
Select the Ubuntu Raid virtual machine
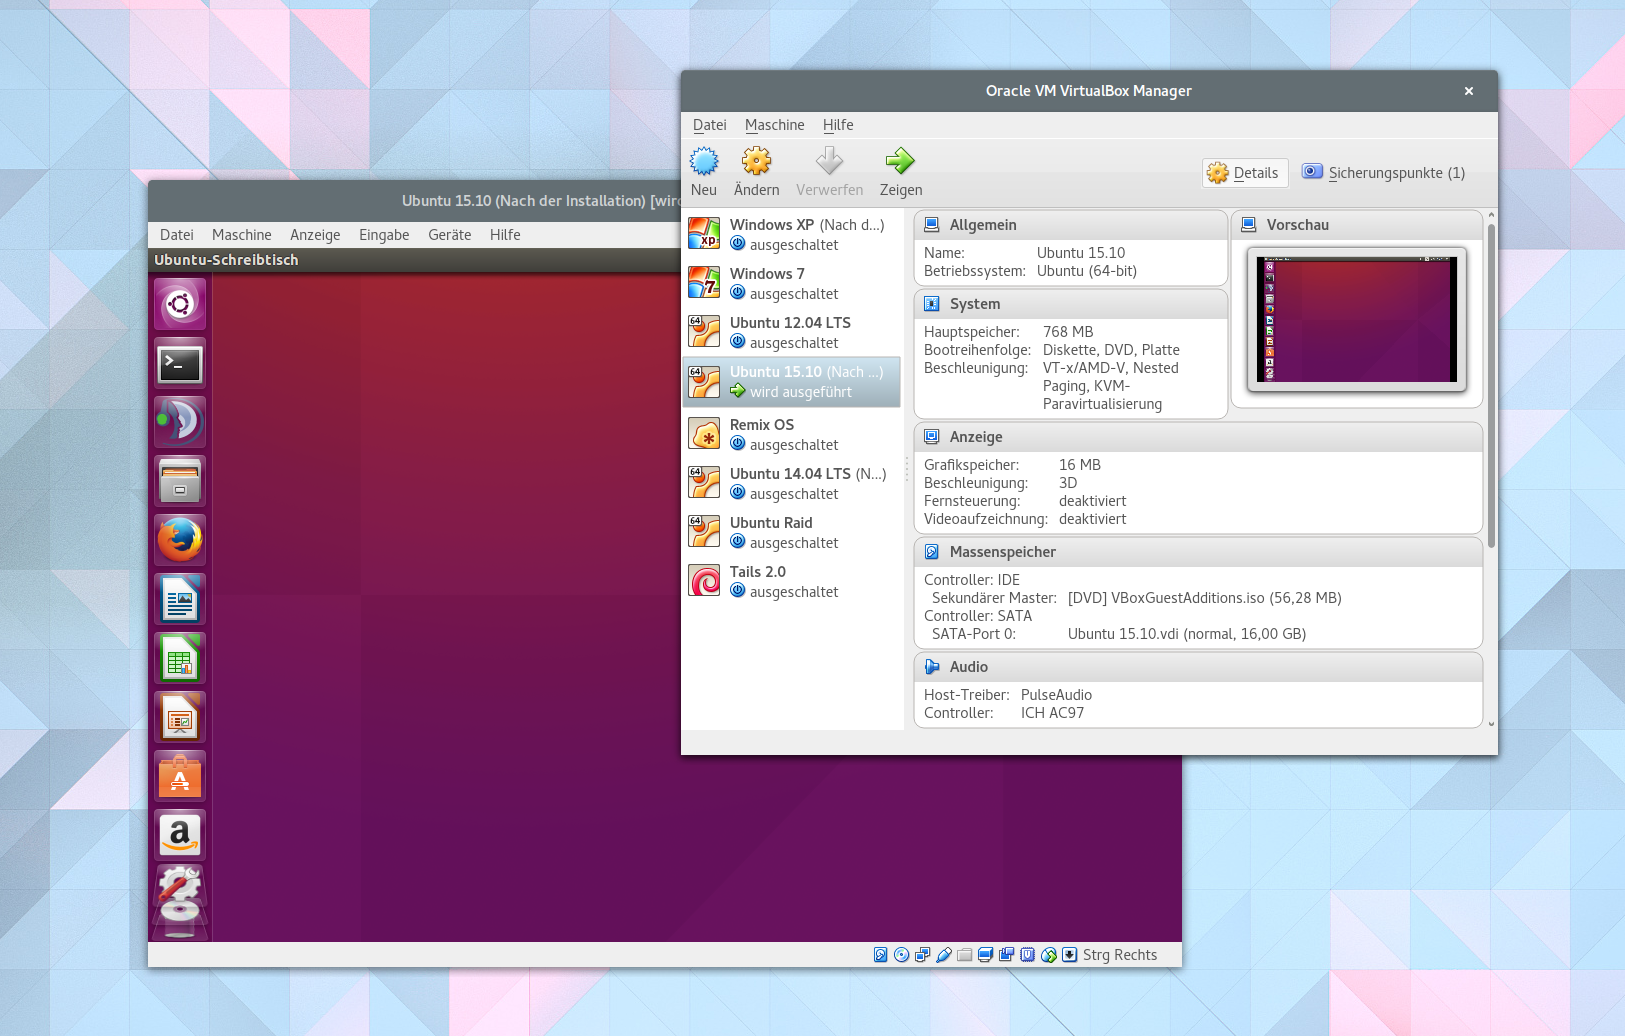pyautogui.click(x=792, y=532)
